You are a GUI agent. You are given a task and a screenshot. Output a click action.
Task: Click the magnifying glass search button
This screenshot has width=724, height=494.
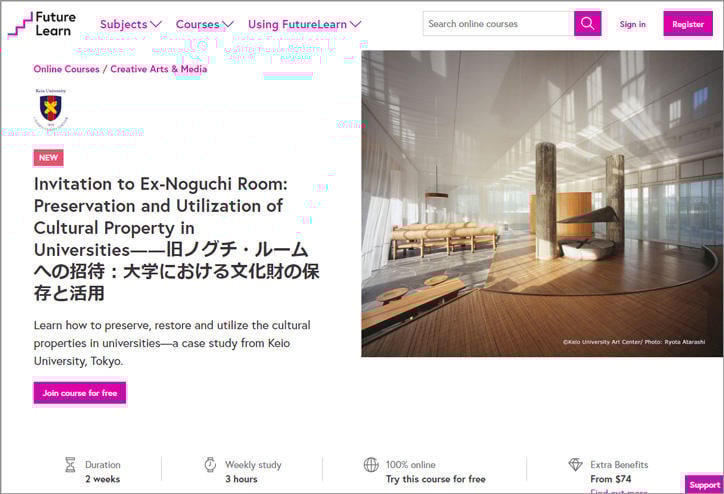click(587, 23)
